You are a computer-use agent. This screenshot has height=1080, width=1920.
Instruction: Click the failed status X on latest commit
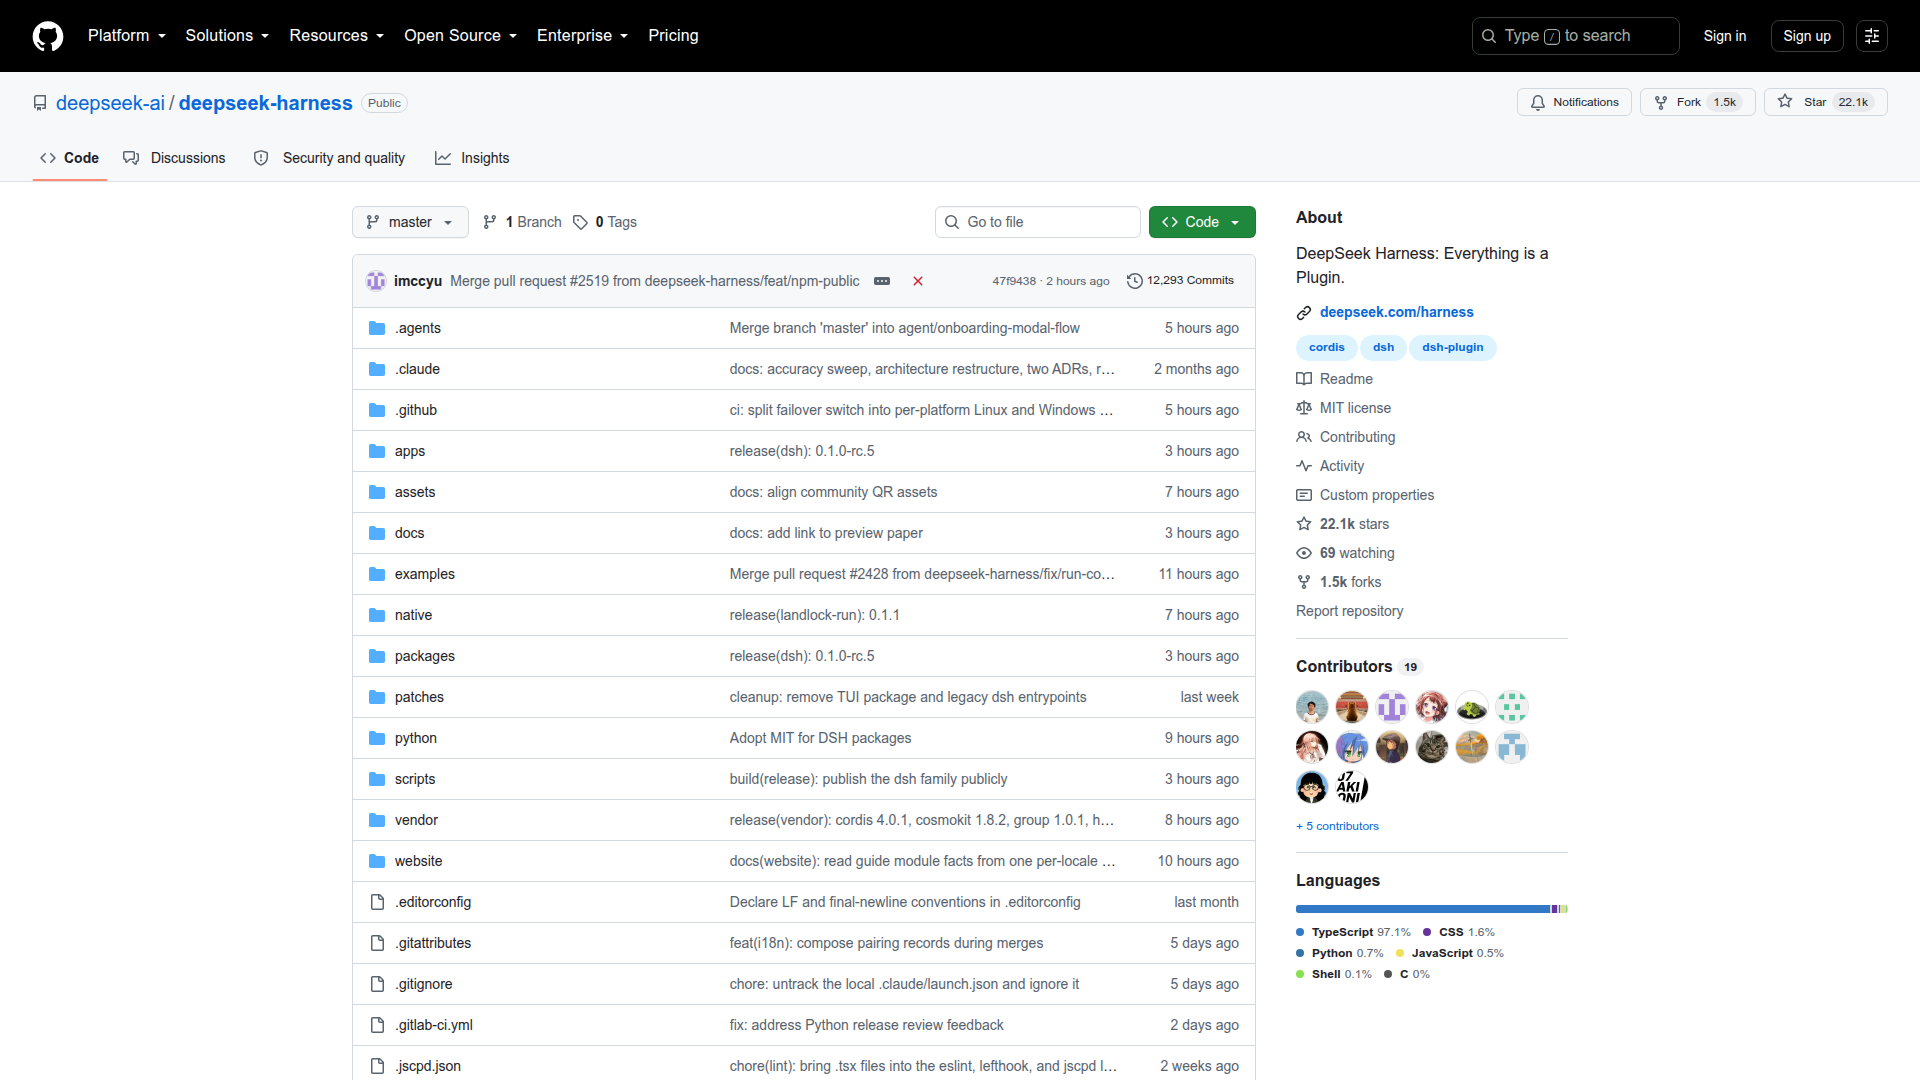click(918, 281)
